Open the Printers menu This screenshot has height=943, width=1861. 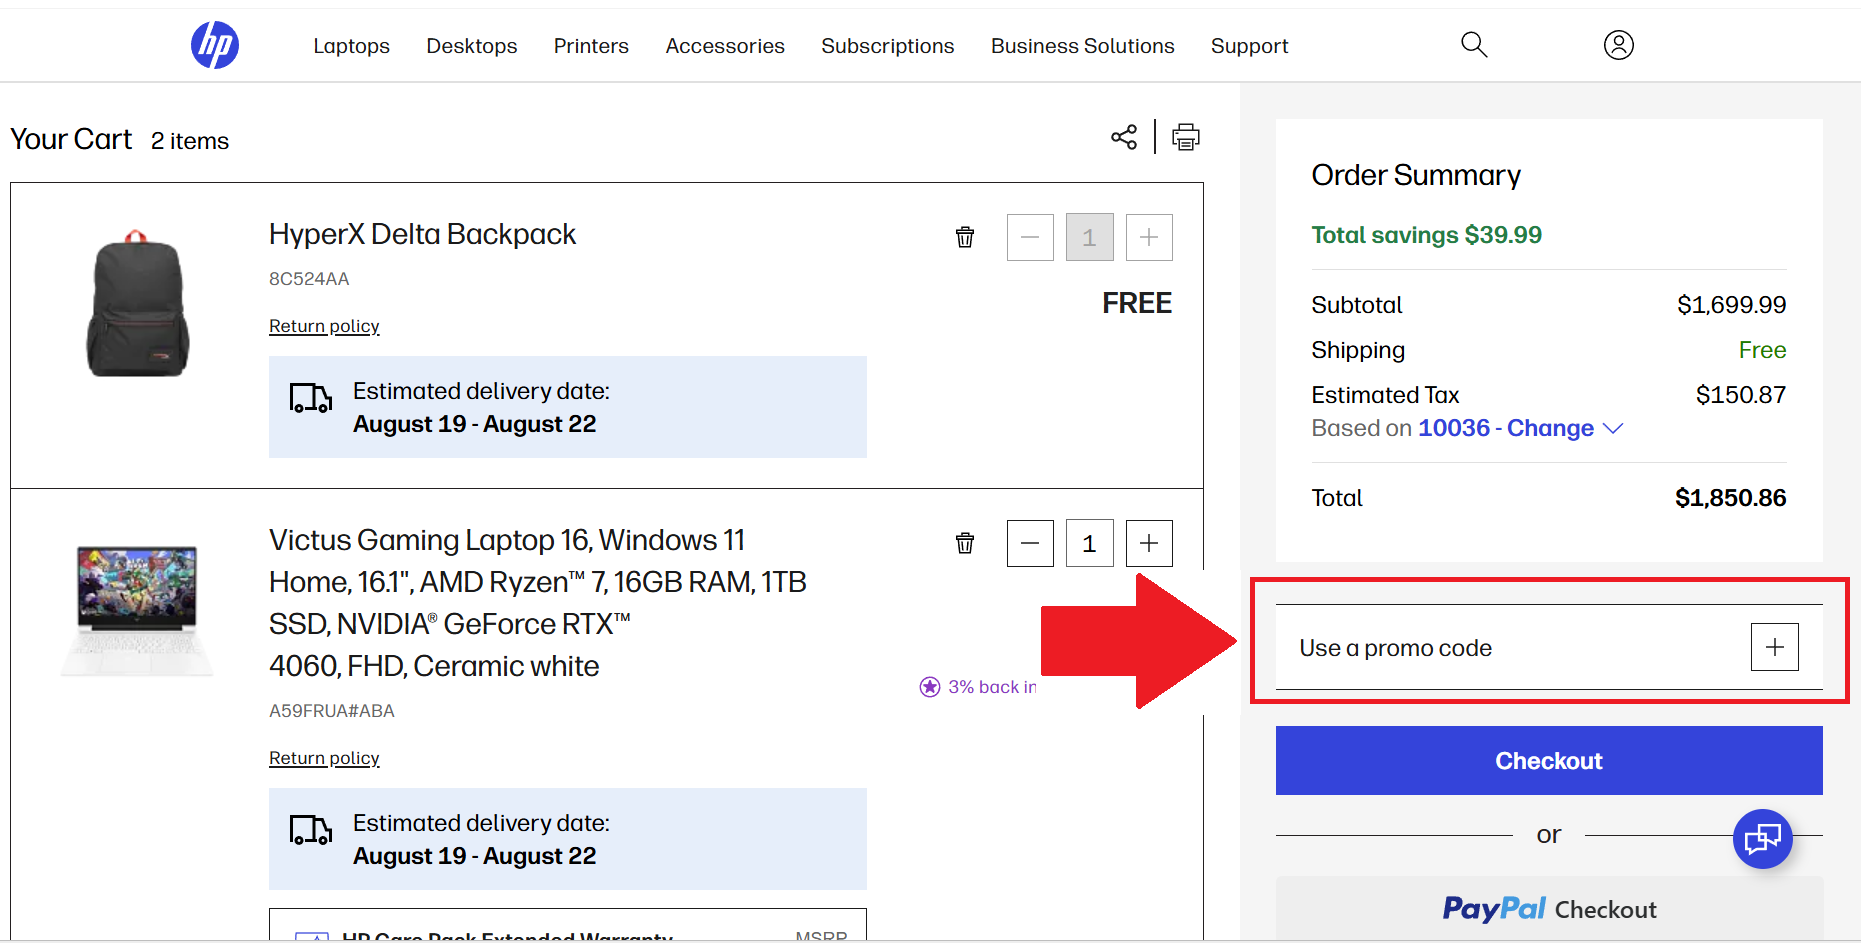(591, 46)
